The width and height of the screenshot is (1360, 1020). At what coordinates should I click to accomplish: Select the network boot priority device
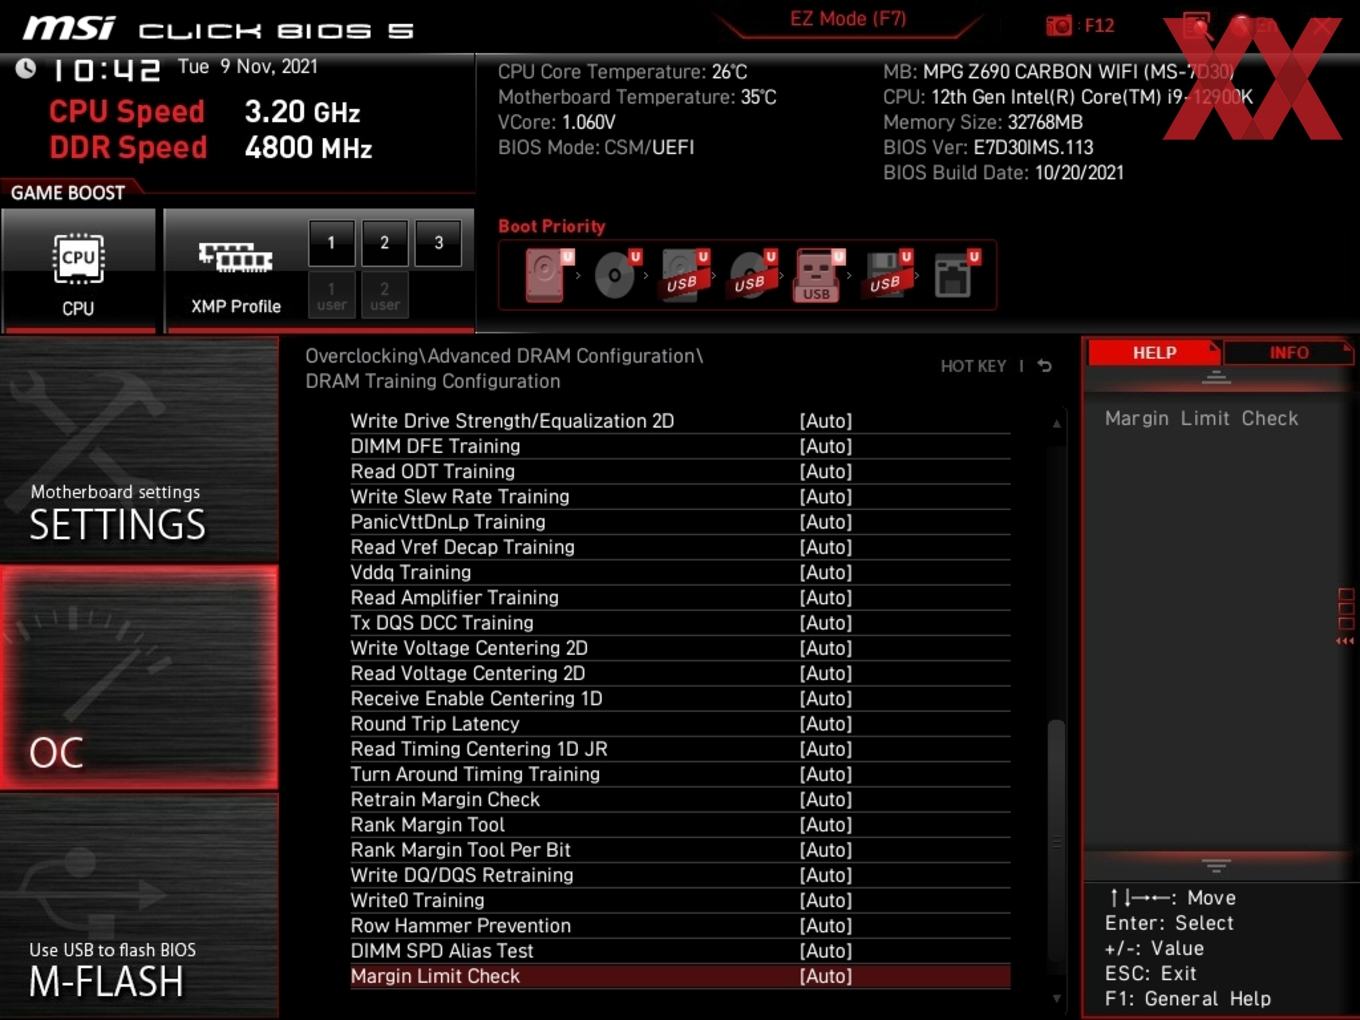point(956,274)
